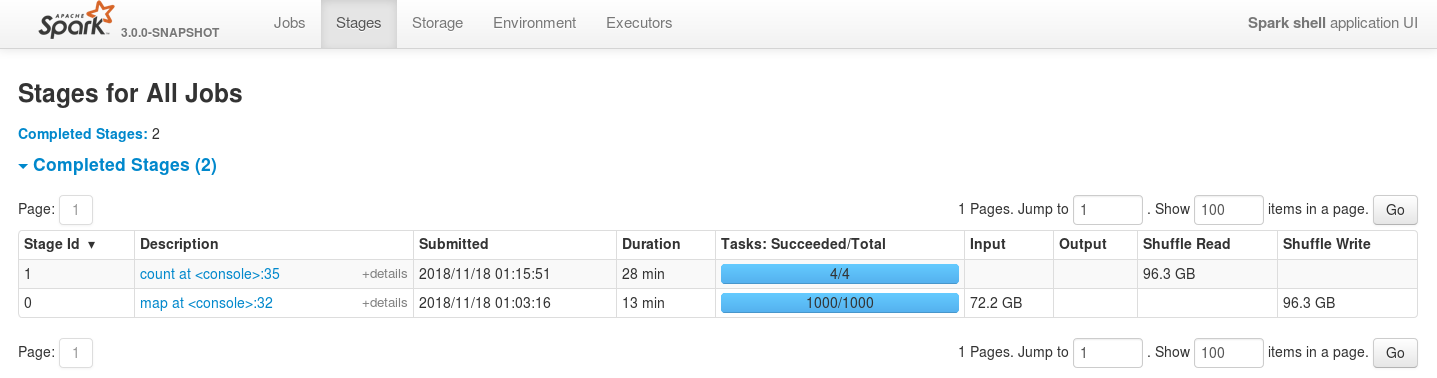
Task: Jump to the Completed Stages anchor link
Action: [x=83, y=134]
